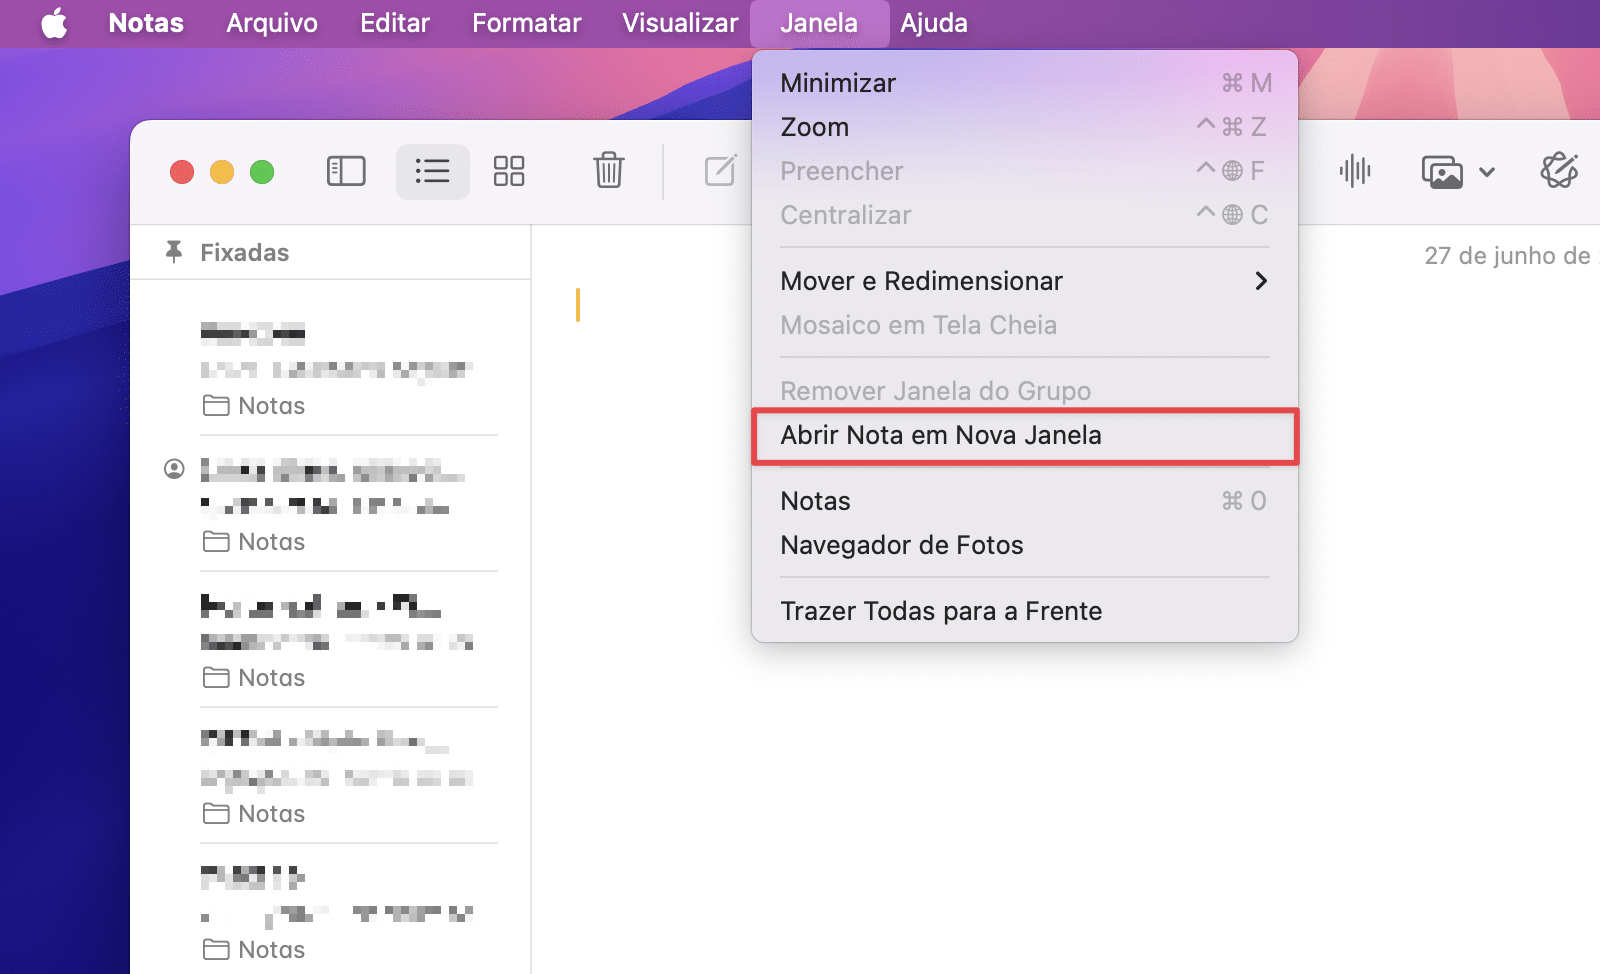
Task: Choose Minimizar in the Janela menu
Action: [x=1025, y=83]
